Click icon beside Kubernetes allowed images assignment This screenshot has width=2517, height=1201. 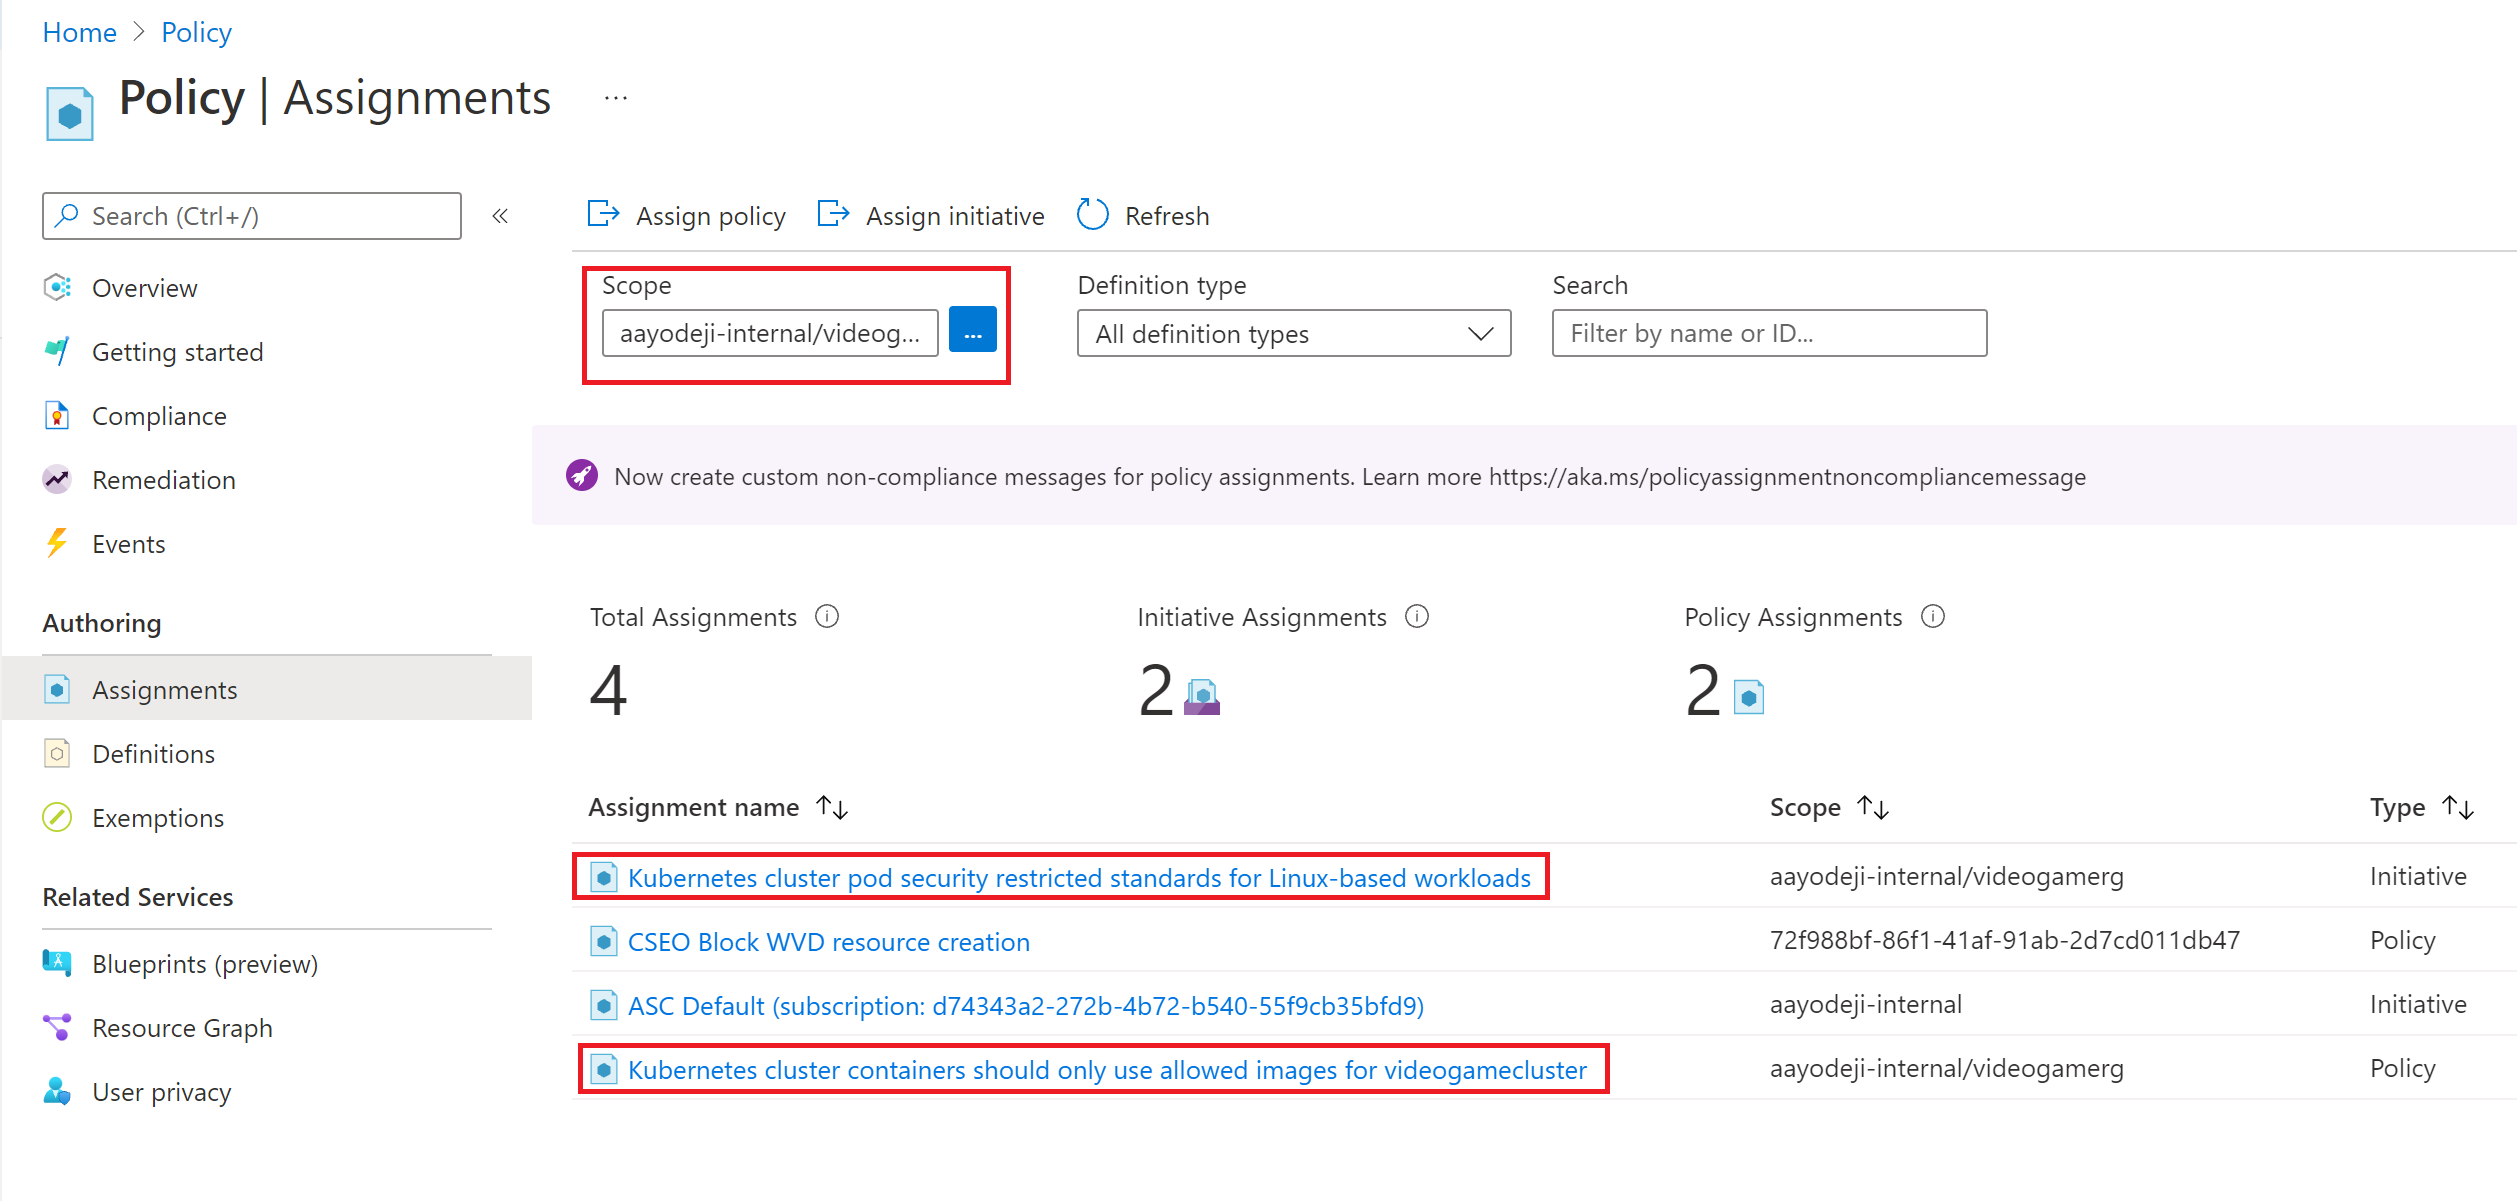tap(603, 1069)
